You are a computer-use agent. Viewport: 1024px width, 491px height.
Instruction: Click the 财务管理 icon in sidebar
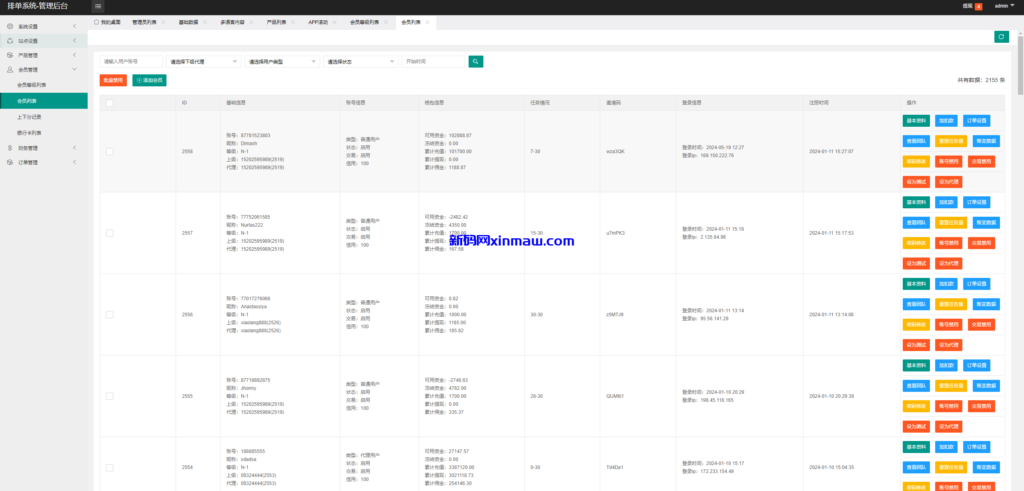(10, 147)
